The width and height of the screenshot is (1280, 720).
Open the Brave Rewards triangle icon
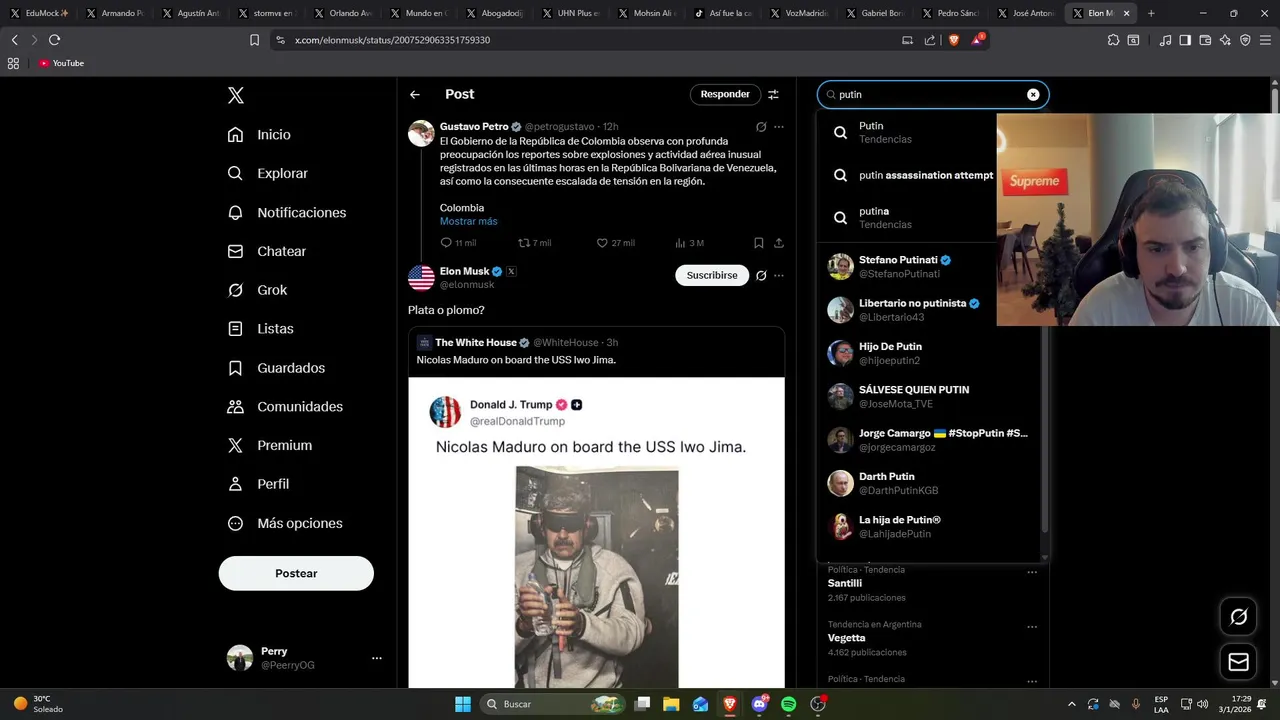(978, 40)
